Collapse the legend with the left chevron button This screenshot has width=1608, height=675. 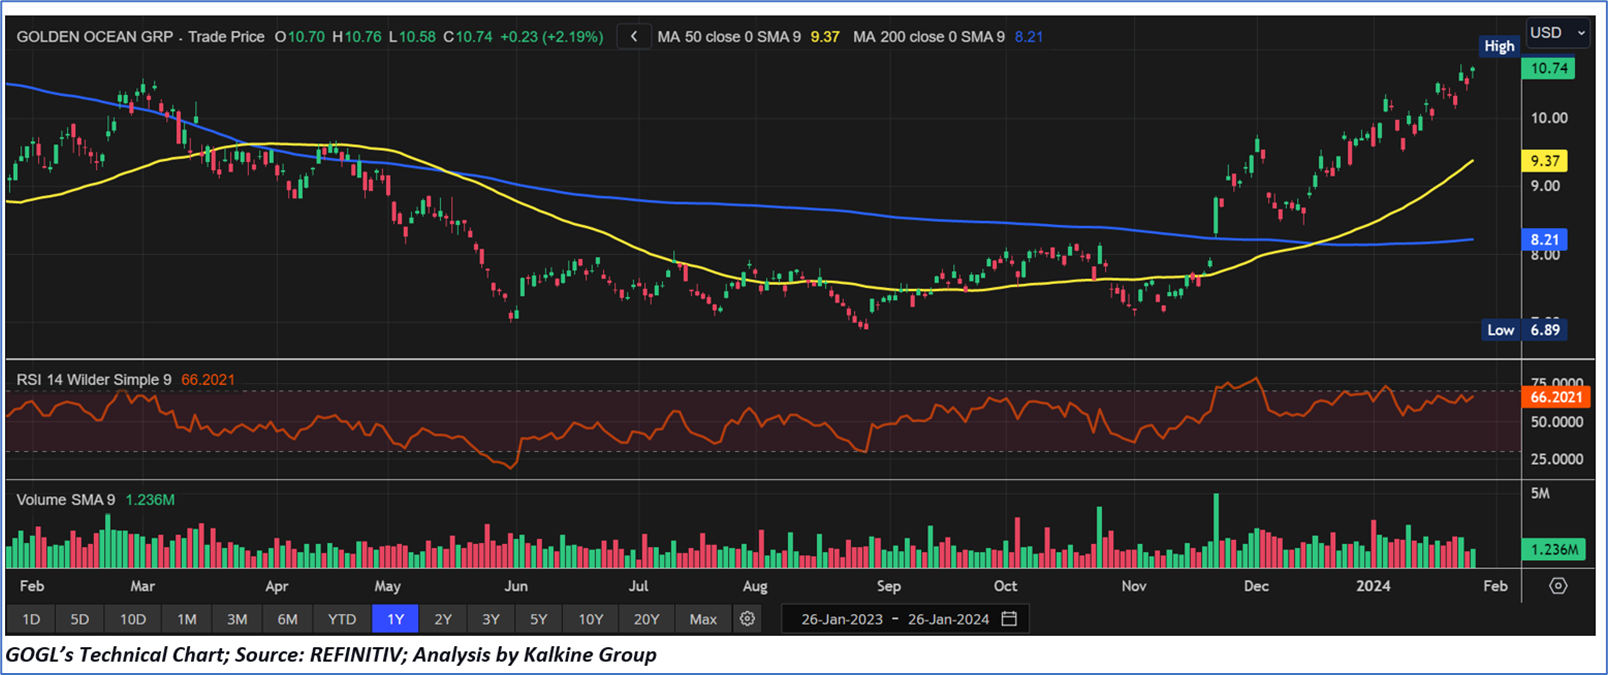click(x=633, y=37)
